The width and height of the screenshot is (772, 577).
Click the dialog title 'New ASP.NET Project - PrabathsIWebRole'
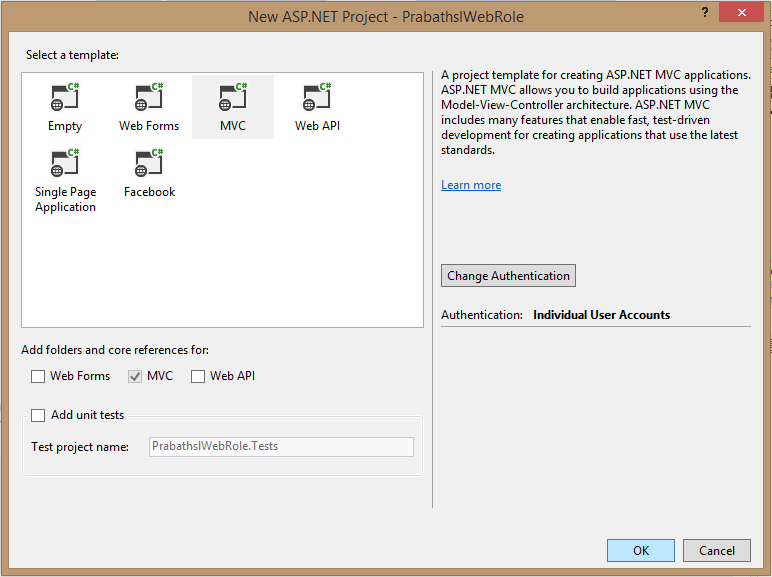386,17
